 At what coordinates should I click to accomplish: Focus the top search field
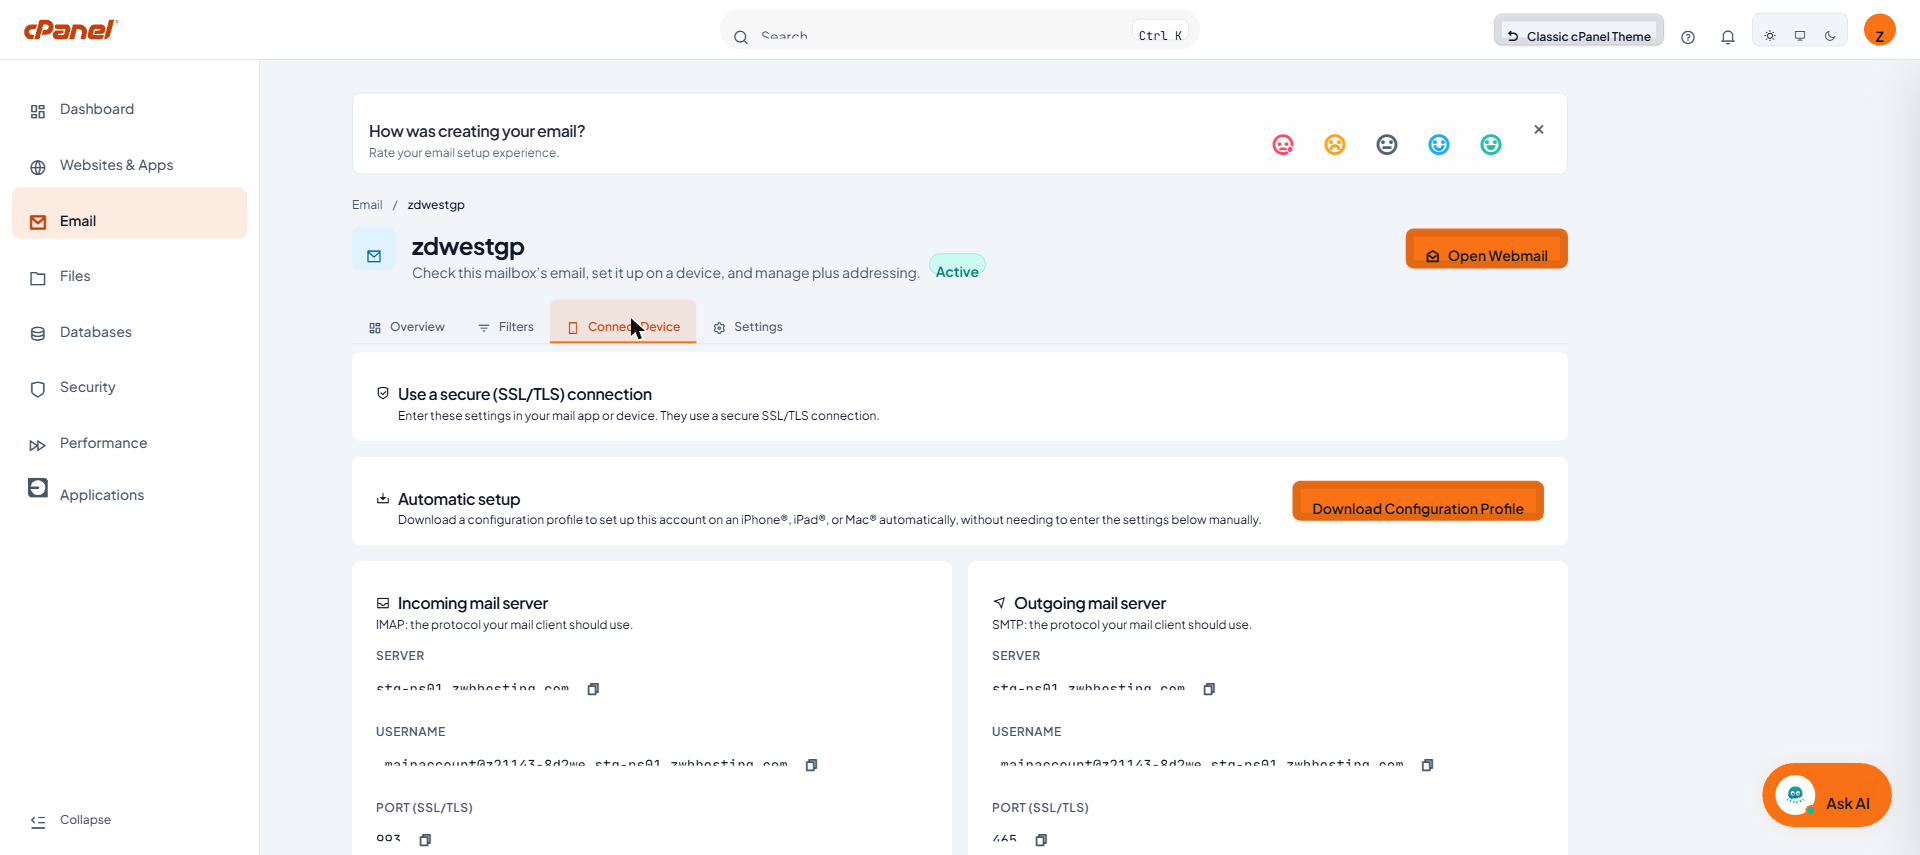click(960, 31)
